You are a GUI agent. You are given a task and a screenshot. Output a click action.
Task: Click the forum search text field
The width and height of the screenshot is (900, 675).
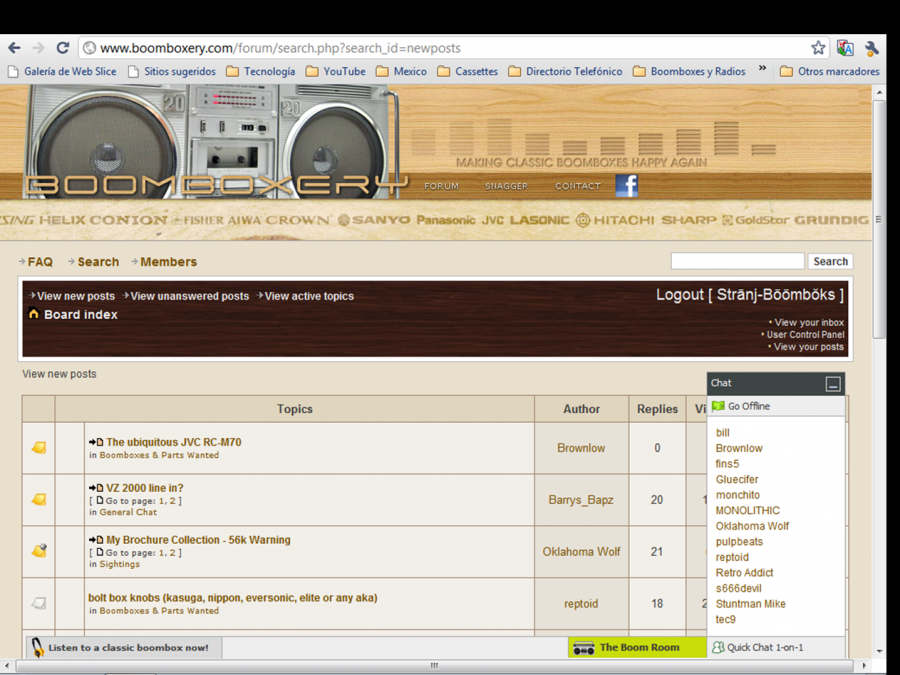[738, 261]
